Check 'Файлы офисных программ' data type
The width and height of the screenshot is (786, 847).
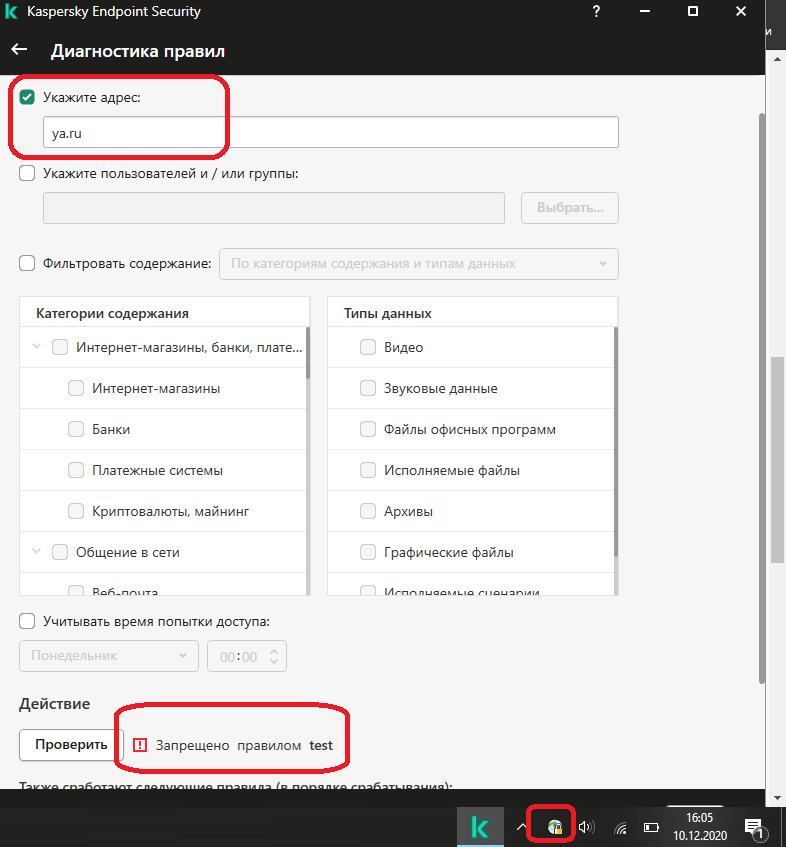point(368,429)
